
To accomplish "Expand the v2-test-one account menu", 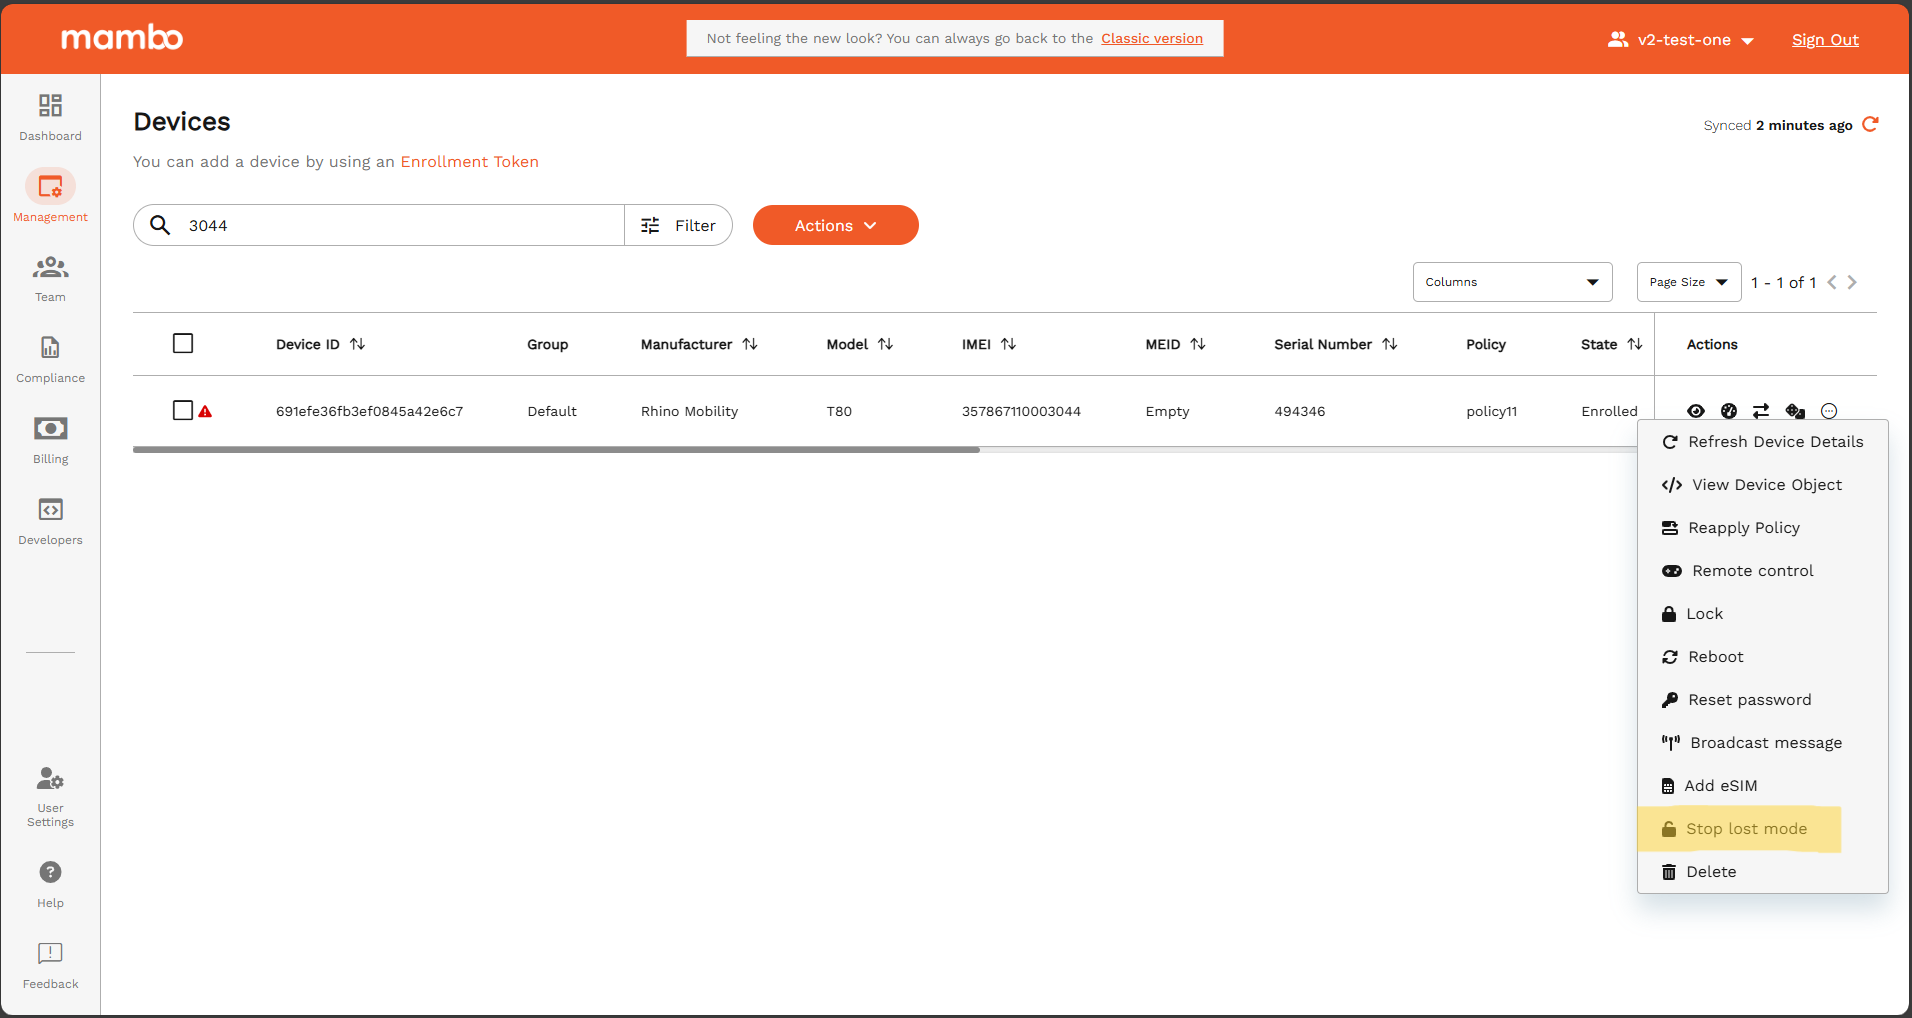I will (x=1682, y=40).
